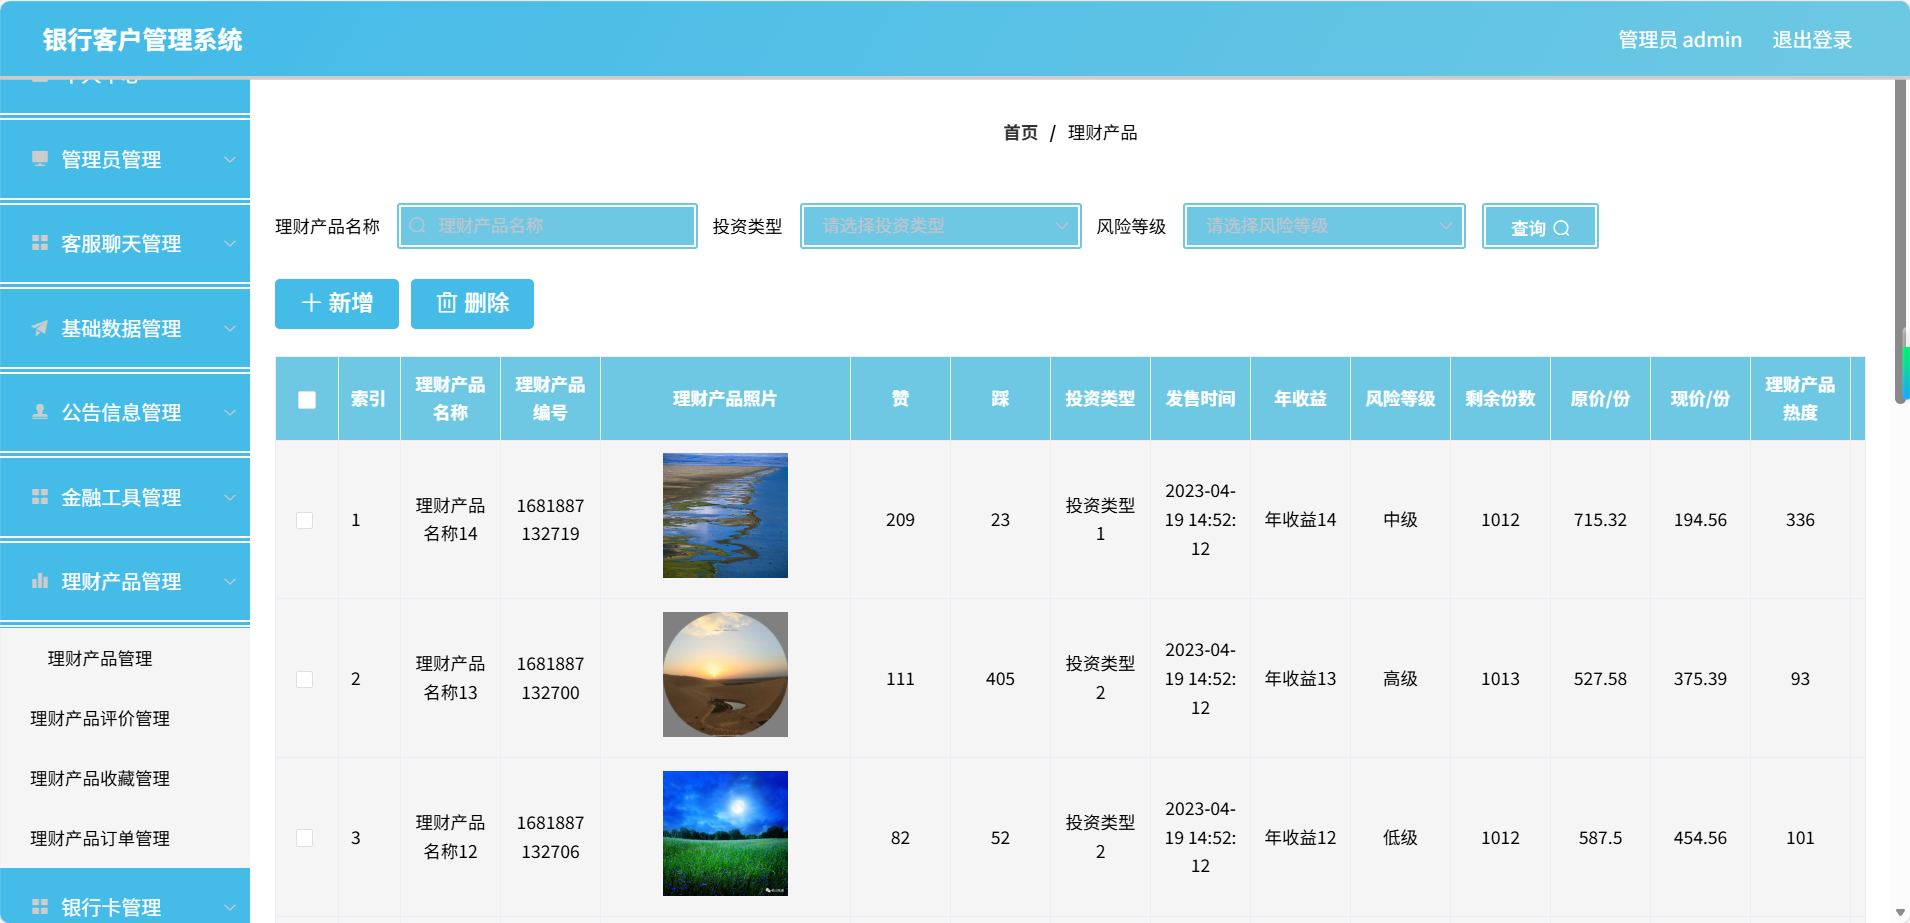Screen dimensions: 1910x923
Task: Collapse the 理财产品管理 chevron
Action: pyautogui.click(x=230, y=582)
